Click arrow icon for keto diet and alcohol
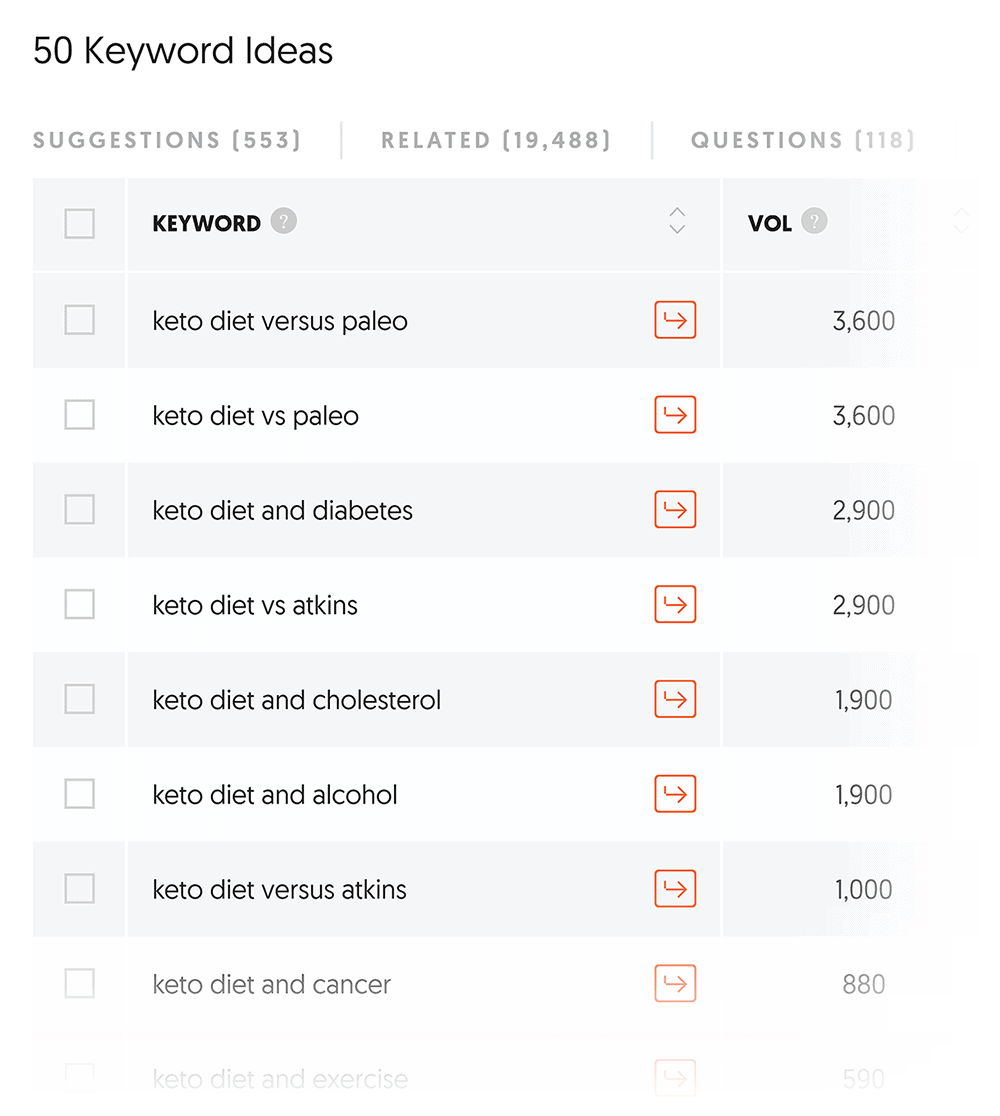This screenshot has height=1116, width=1000. coord(675,795)
